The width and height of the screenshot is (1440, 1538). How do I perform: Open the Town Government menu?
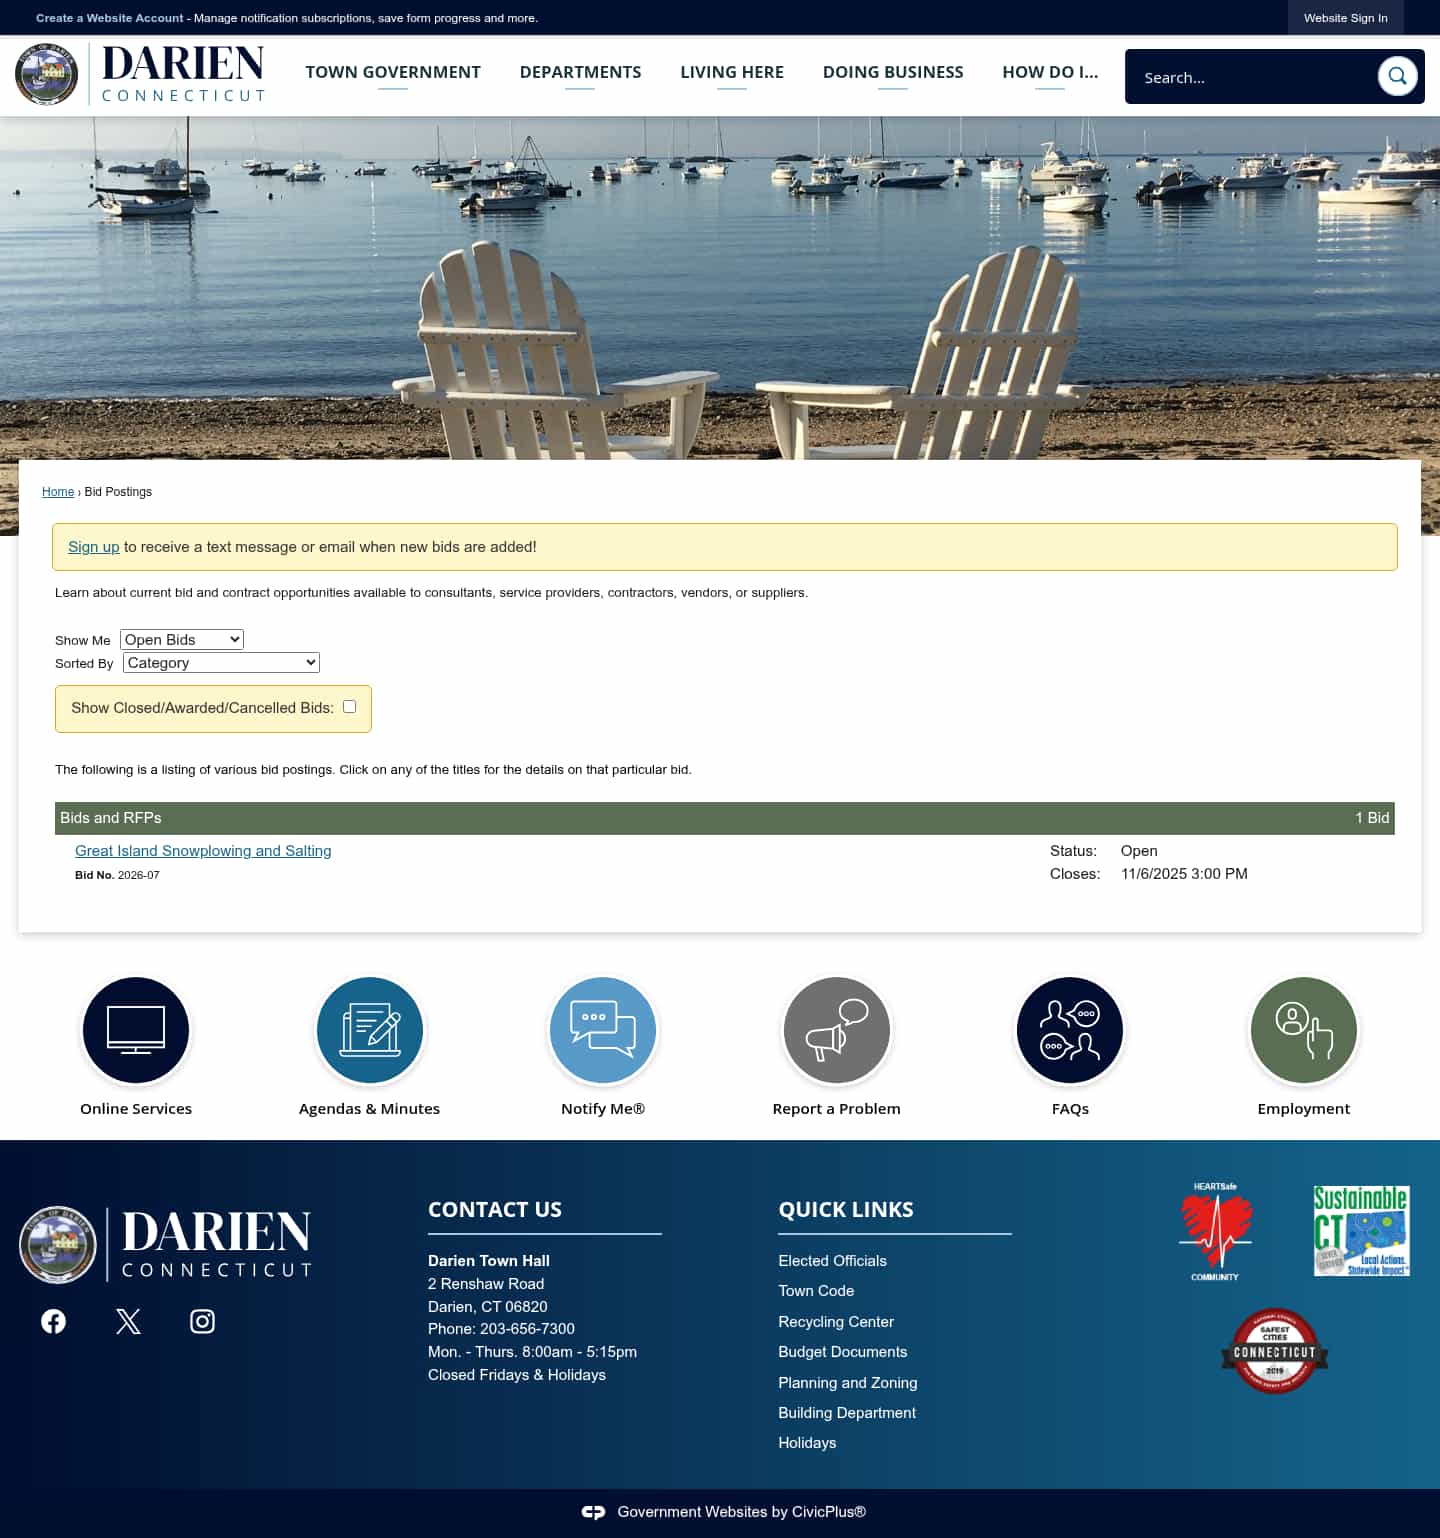[393, 72]
